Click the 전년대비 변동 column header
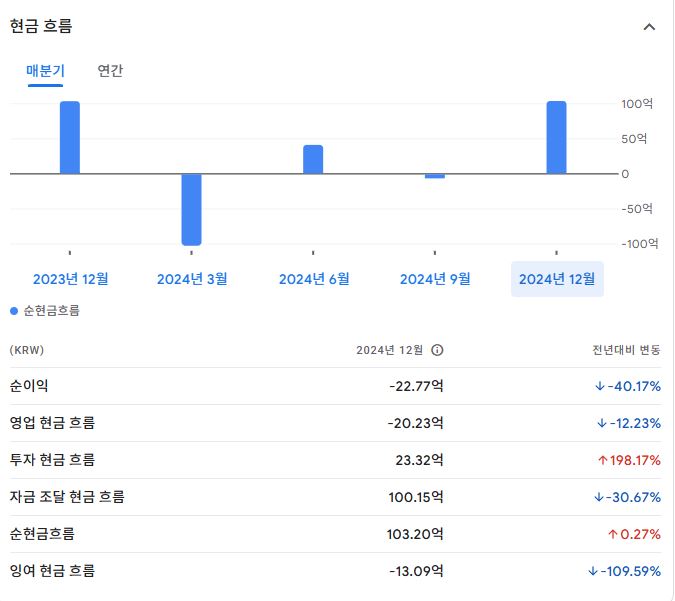Screen dimensions: 675x601 626,350
